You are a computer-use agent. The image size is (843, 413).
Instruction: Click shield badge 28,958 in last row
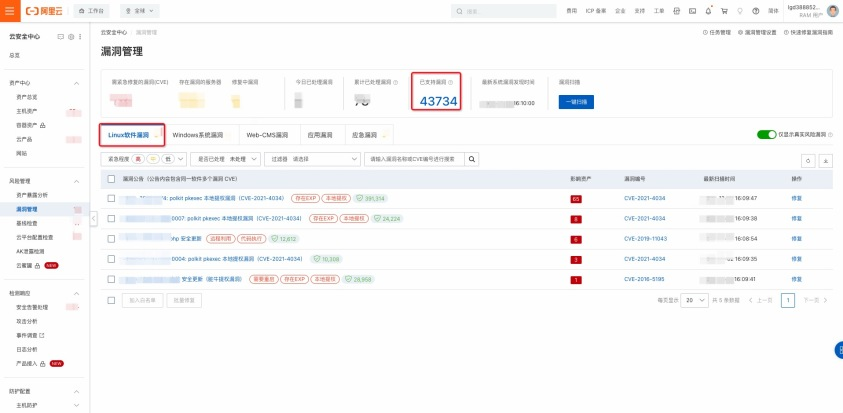[x=359, y=280]
